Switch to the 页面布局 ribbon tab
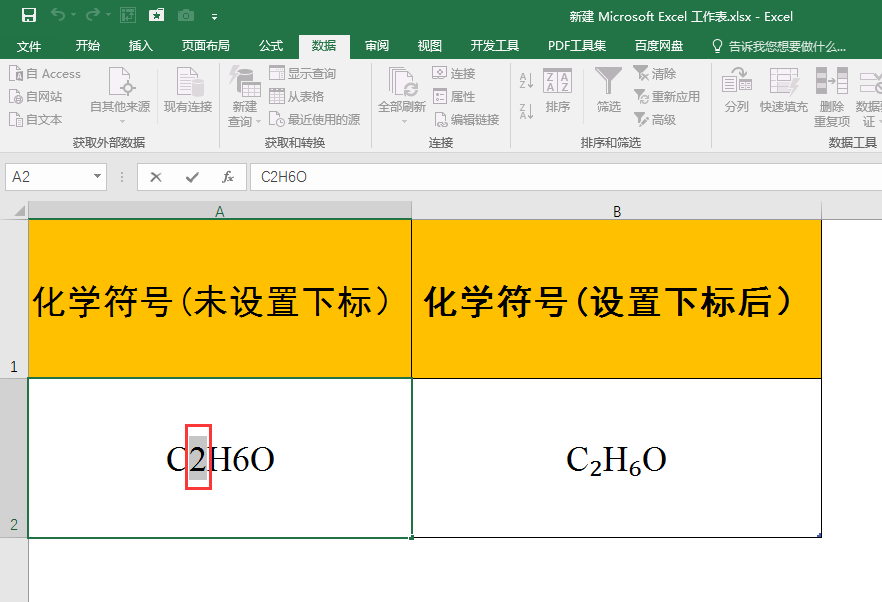882x602 pixels. pos(205,46)
